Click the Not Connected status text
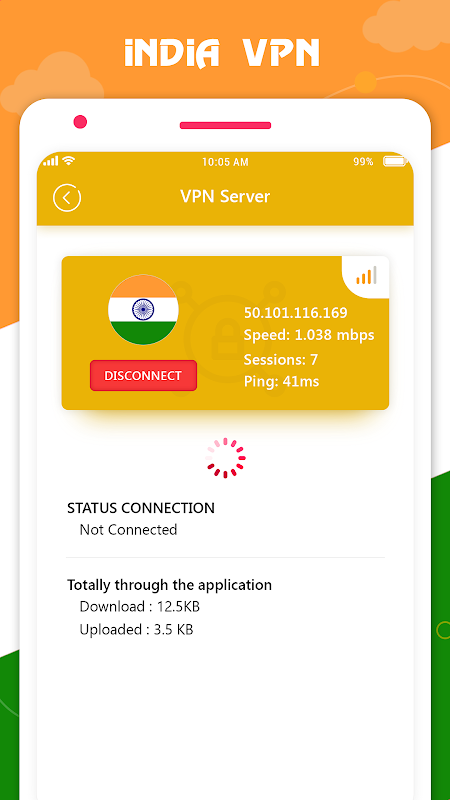The image size is (450, 800). pos(128,530)
